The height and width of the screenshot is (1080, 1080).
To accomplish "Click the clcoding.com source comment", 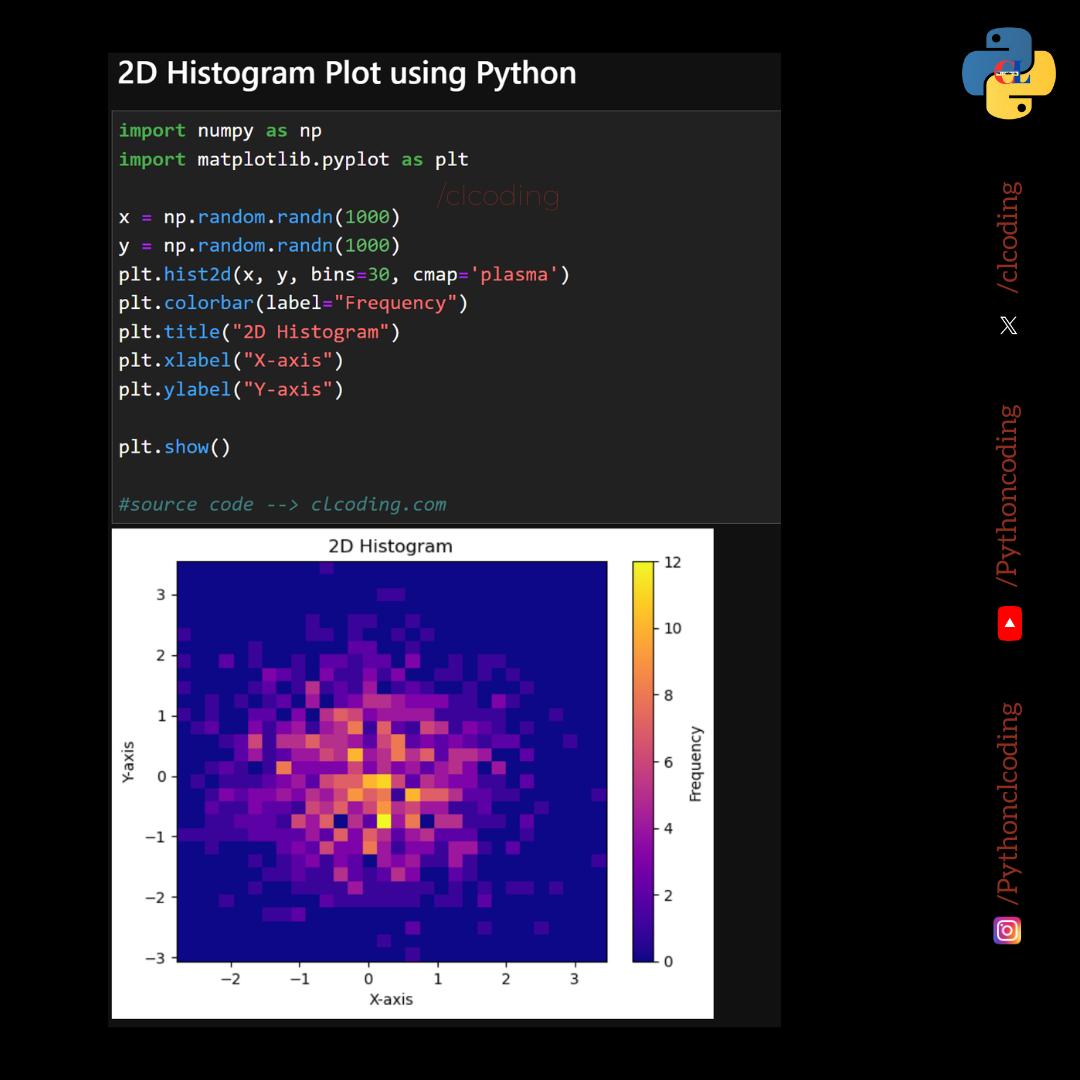I will click(x=282, y=504).
